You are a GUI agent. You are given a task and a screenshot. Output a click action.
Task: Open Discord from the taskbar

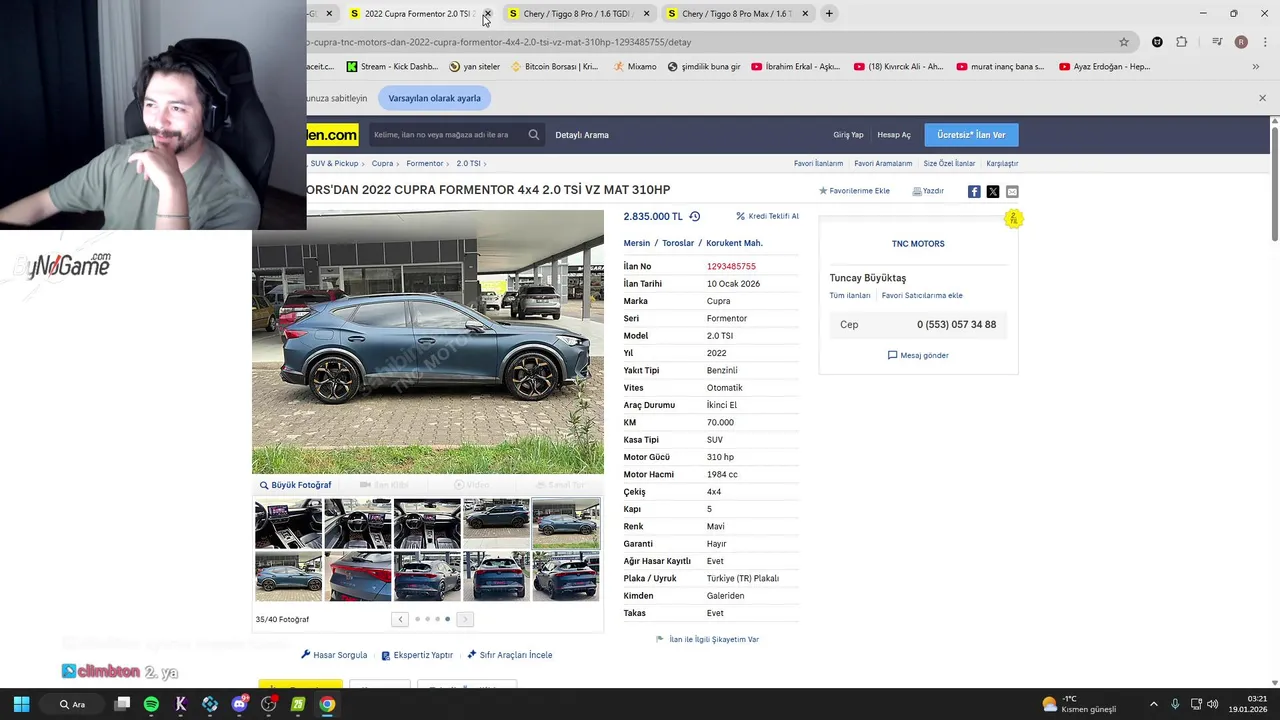[x=239, y=704]
